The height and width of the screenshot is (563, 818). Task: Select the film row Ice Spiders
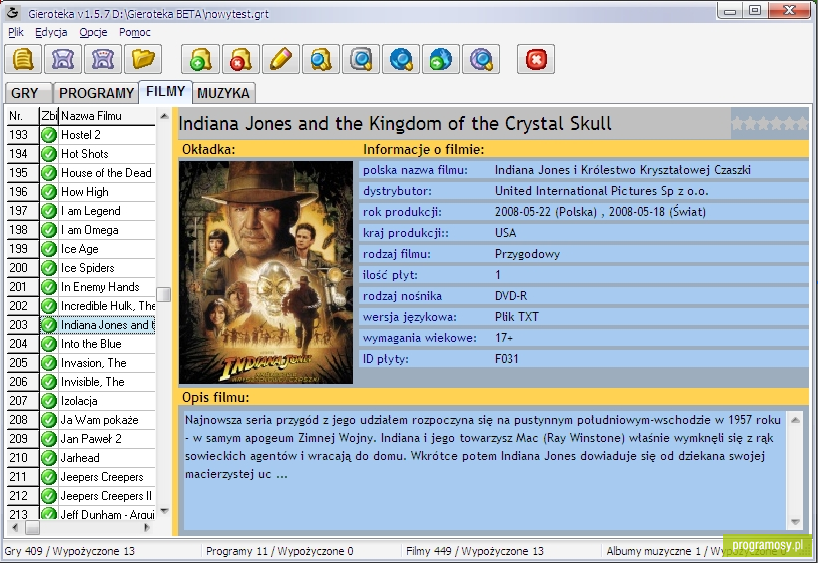81,268
